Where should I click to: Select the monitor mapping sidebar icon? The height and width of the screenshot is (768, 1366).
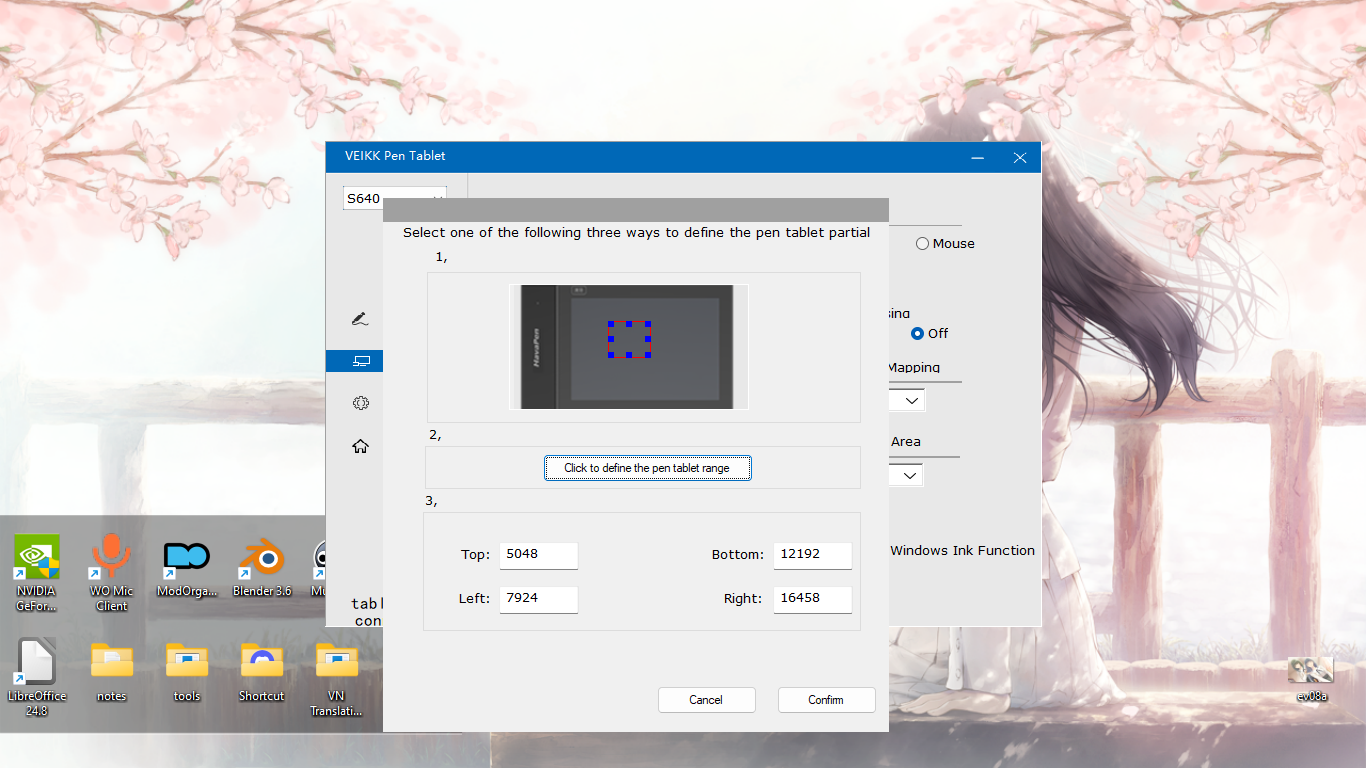(361, 361)
